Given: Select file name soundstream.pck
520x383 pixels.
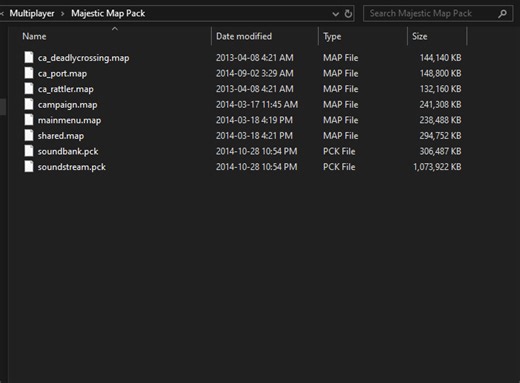Looking at the screenshot, I should pos(72,167).
